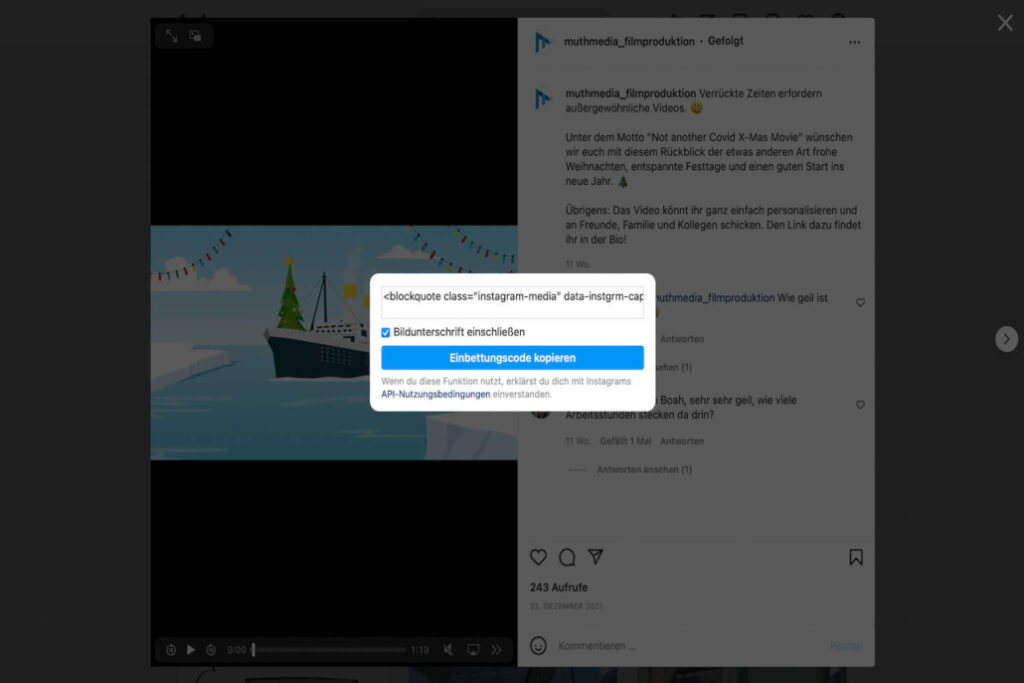This screenshot has width=1024, height=683.
Task: Enter fullscreen with the expand arrows icon
Action: coord(172,35)
